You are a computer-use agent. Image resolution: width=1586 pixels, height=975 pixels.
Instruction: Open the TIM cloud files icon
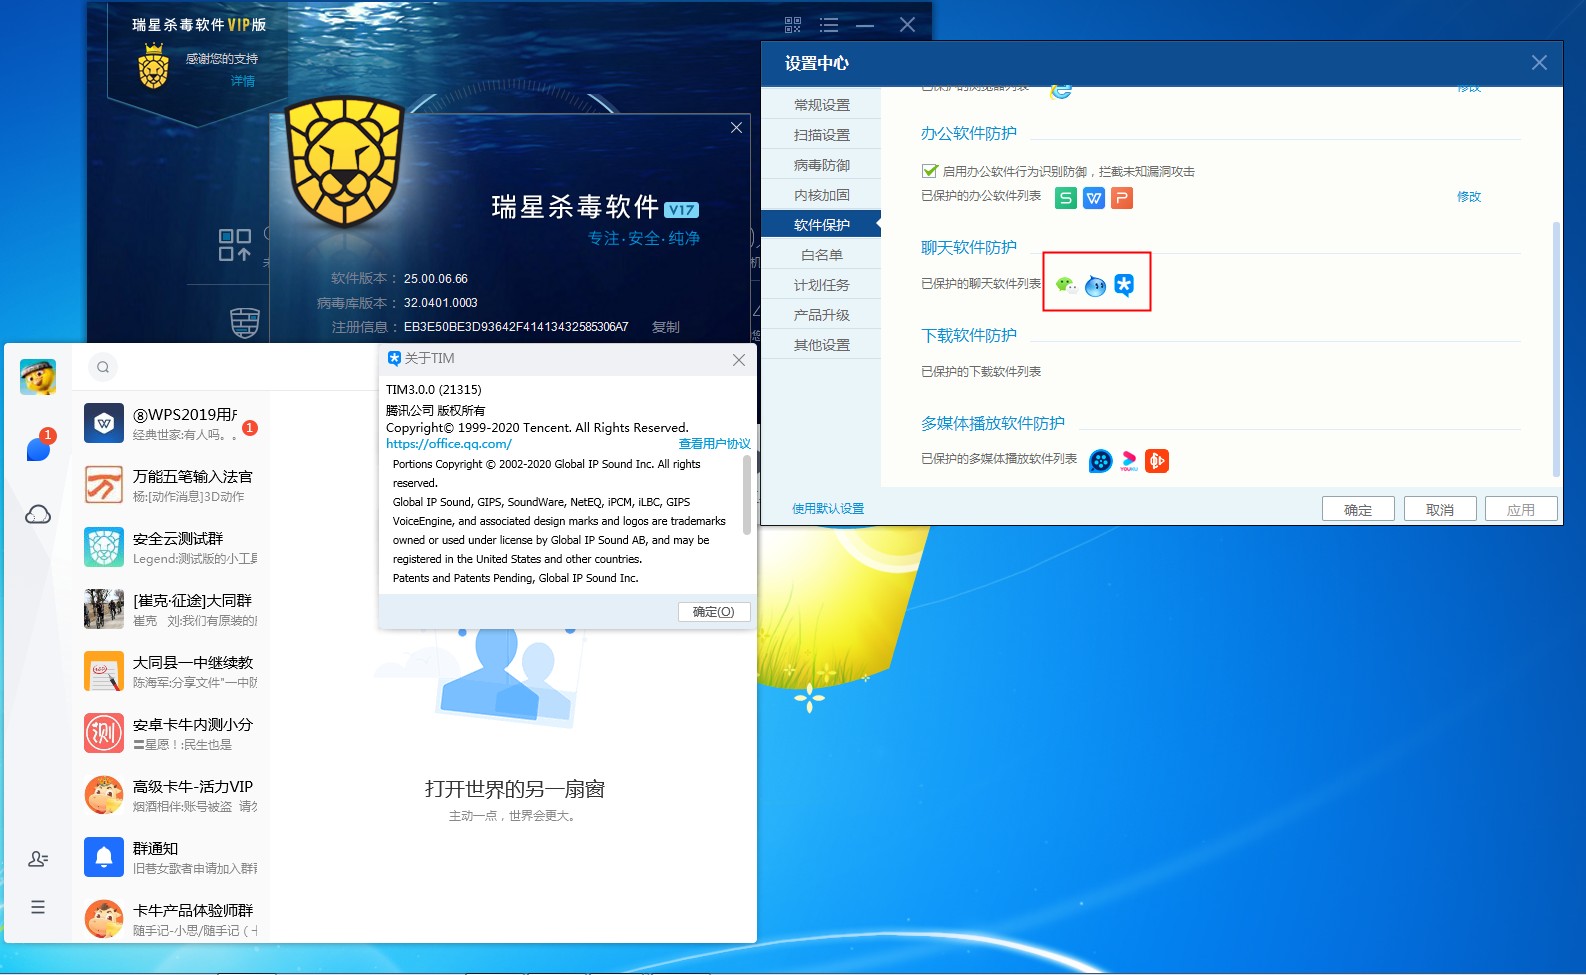38,514
